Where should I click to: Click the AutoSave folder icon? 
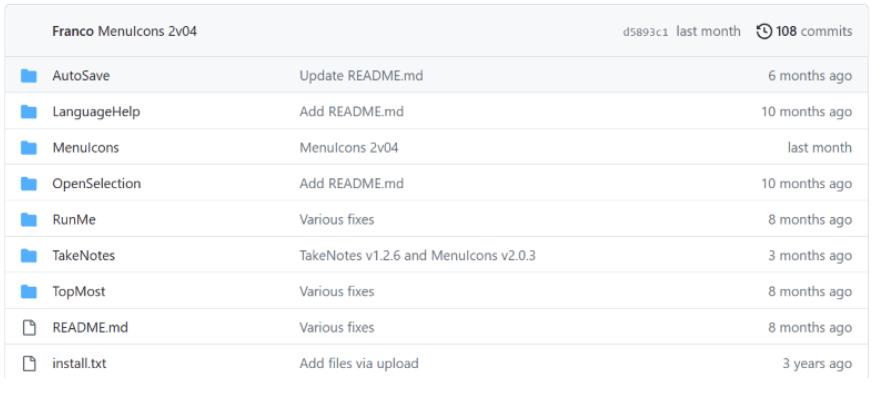29,76
